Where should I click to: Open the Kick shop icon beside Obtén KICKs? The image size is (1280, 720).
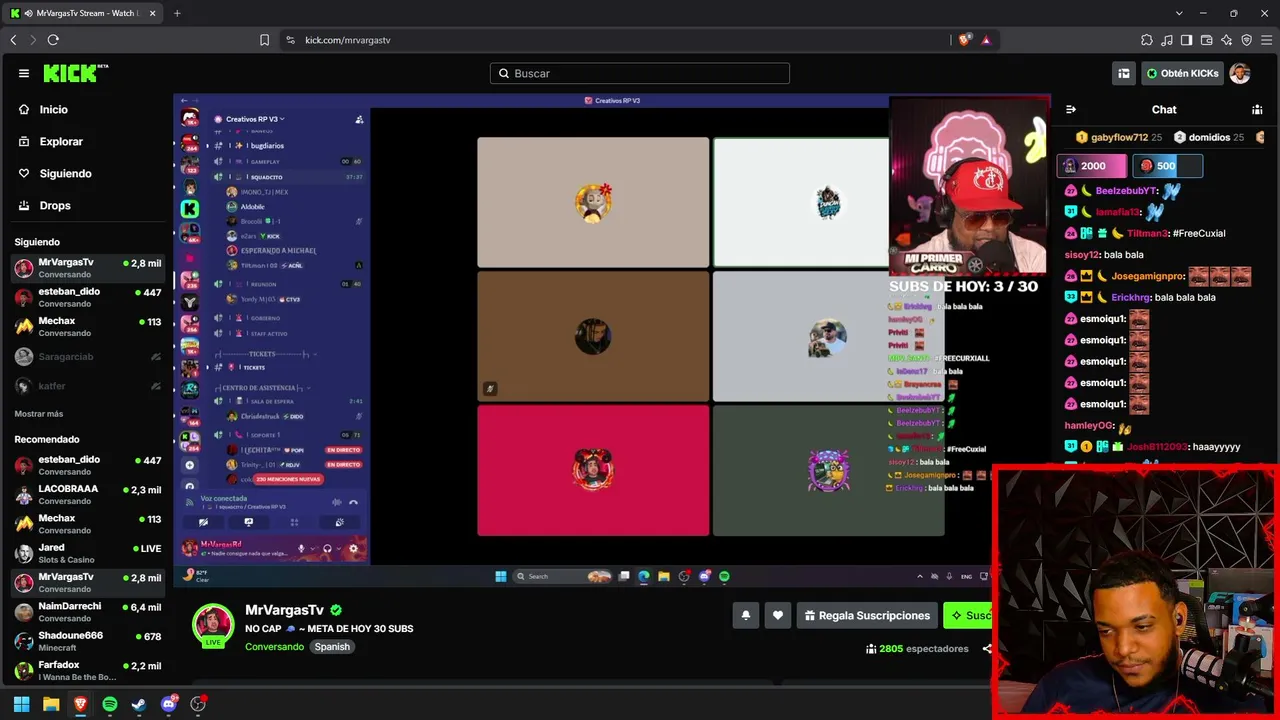[x=1124, y=73]
